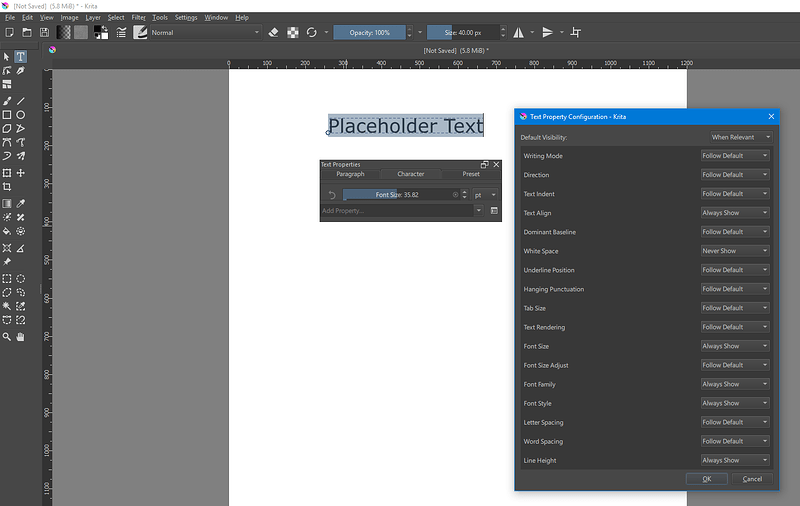Float the Text Properties docker
Viewport: 800px width, 506px height.
[484, 164]
